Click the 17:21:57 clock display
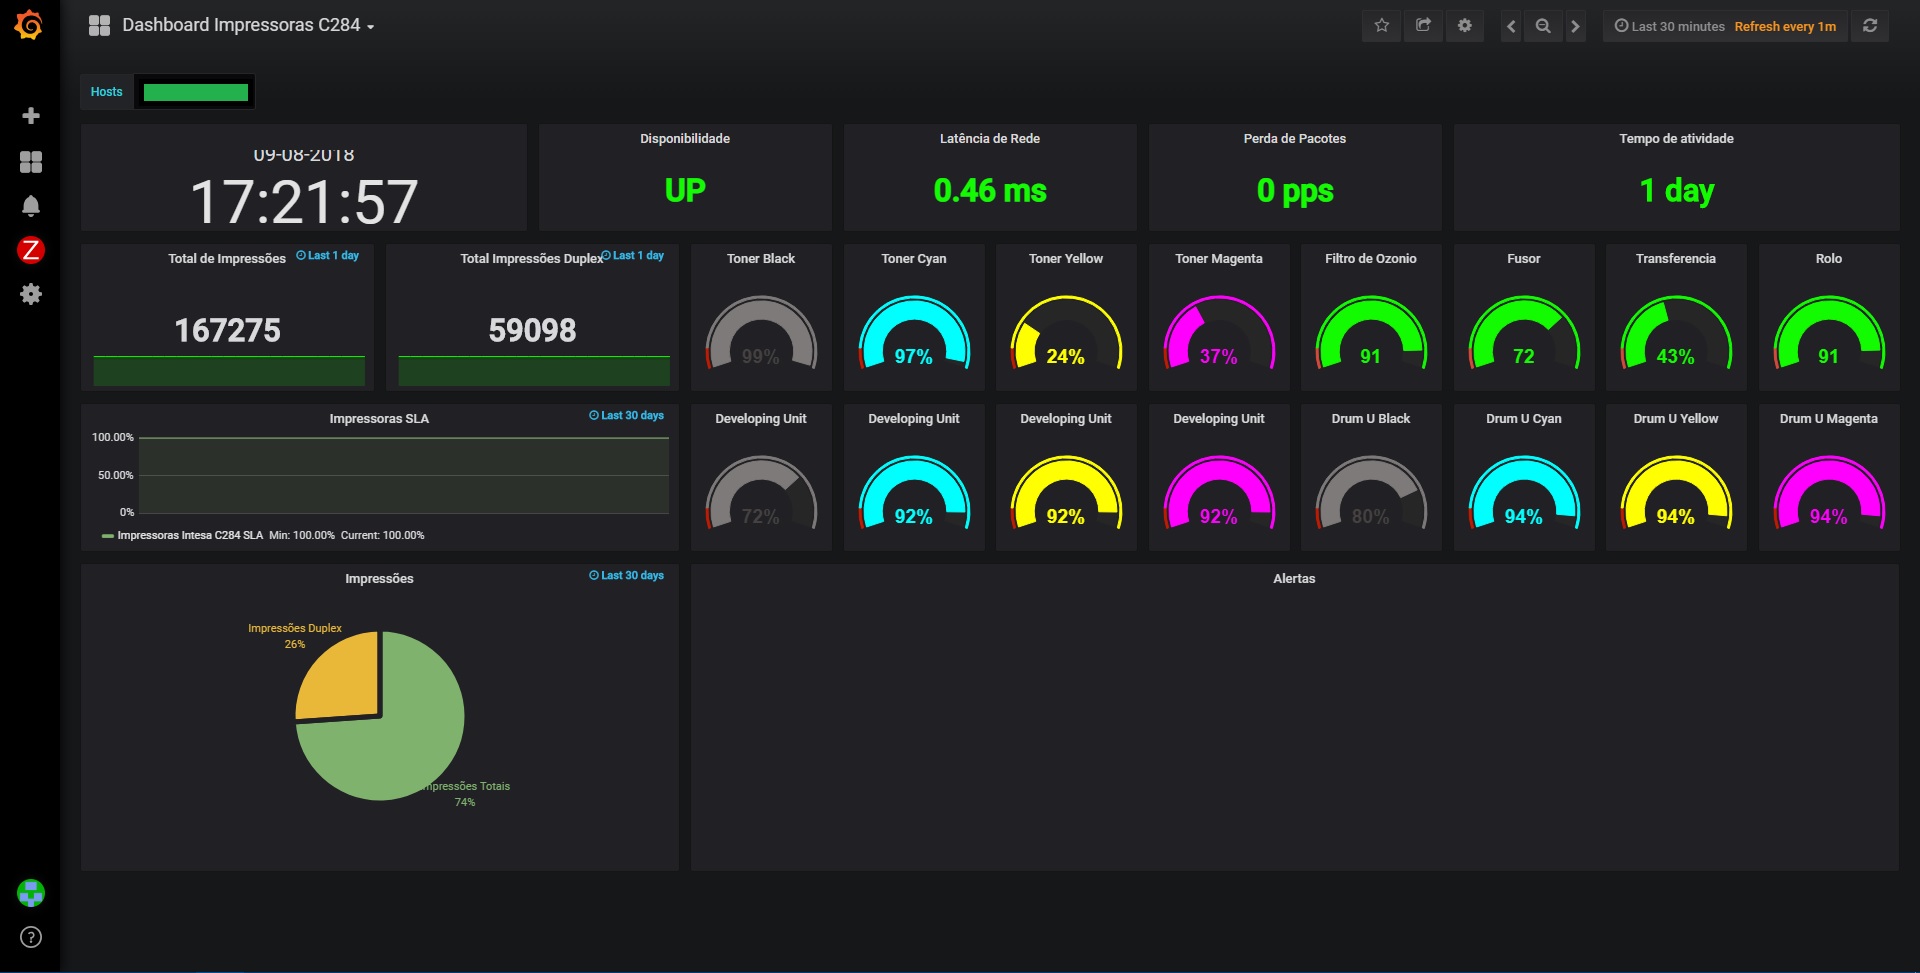The width and height of the screenshot is (1920, 973). [x=304, y=202]
